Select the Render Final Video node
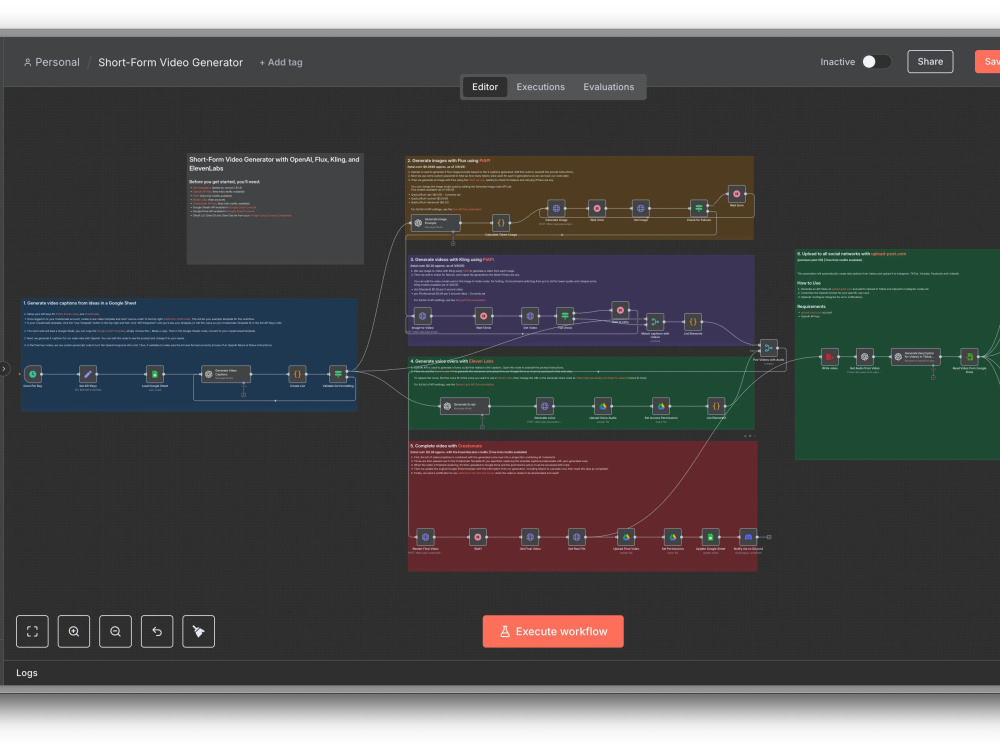Screen dimensions: 1000x750 point(425,537)
